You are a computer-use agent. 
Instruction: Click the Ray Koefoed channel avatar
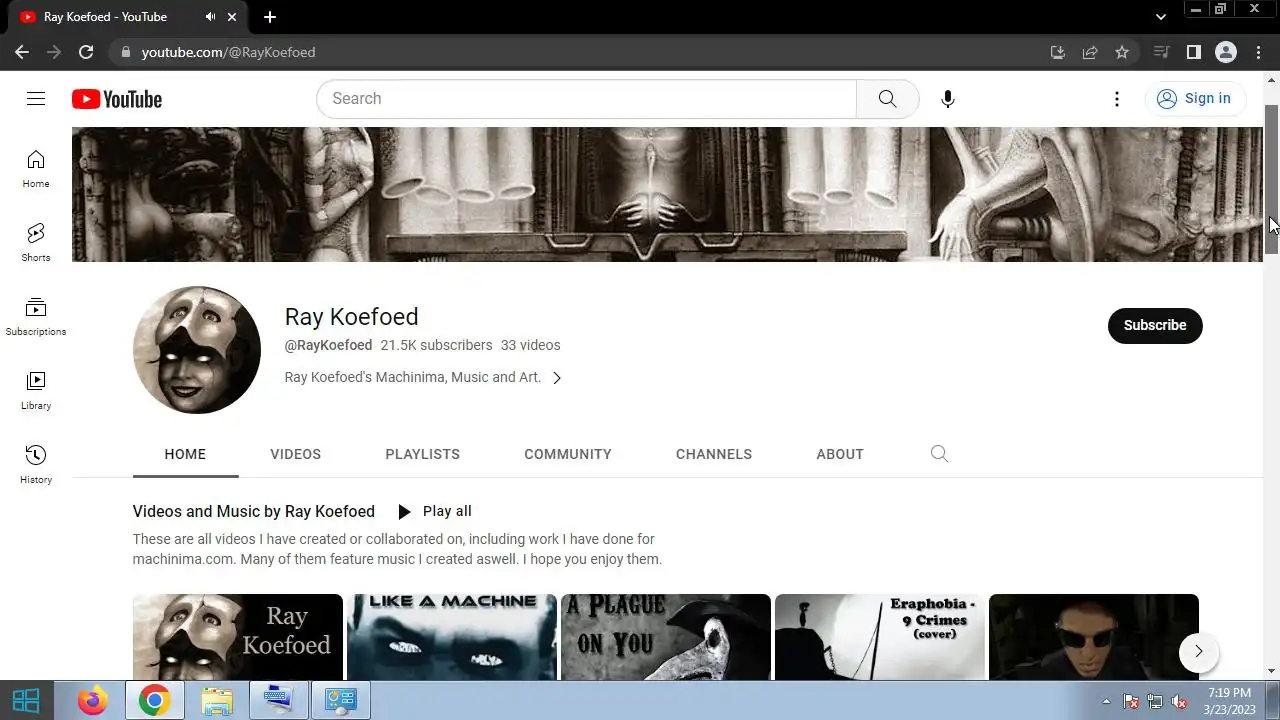197,350
